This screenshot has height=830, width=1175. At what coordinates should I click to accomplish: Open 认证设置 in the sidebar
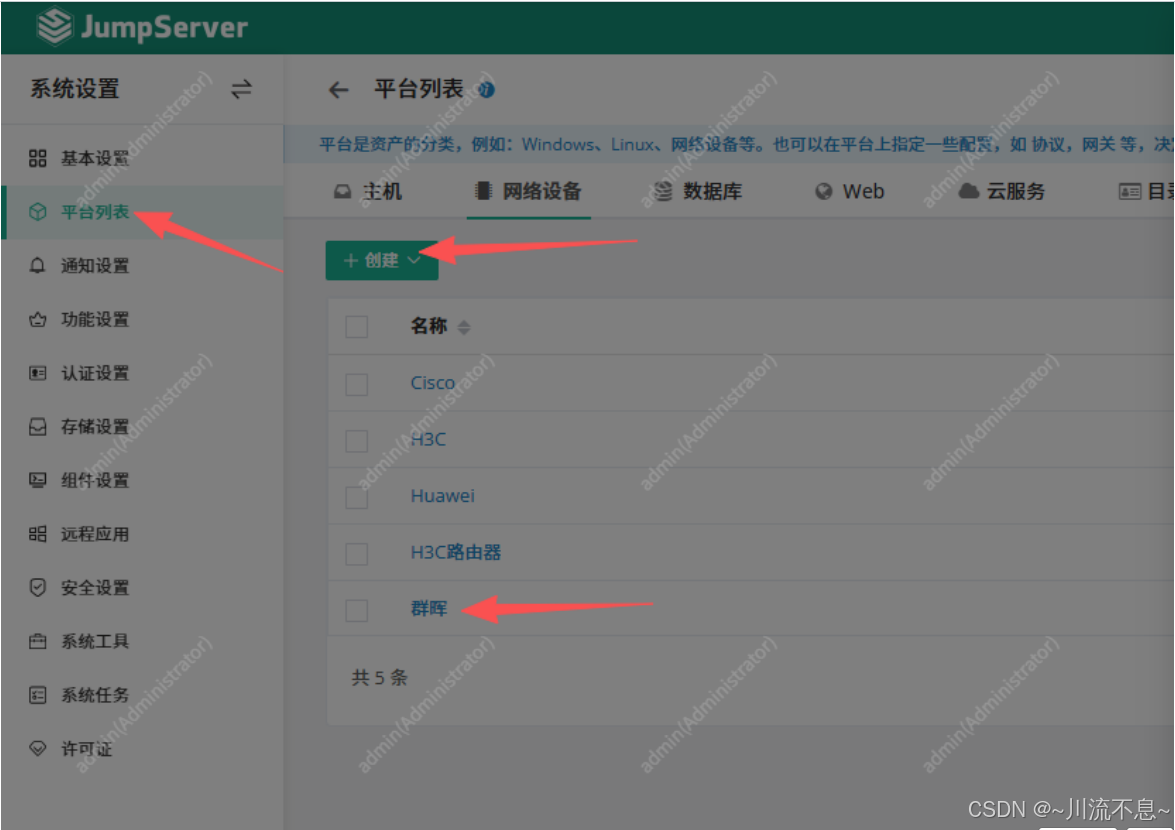95,373
